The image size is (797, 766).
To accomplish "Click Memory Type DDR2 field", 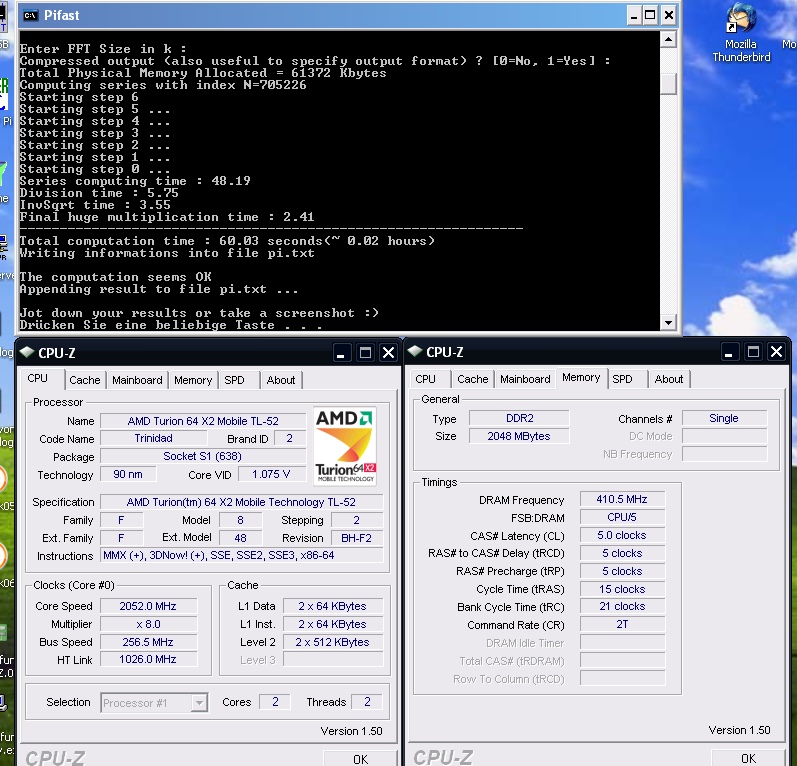I will [x=519, y=418].
